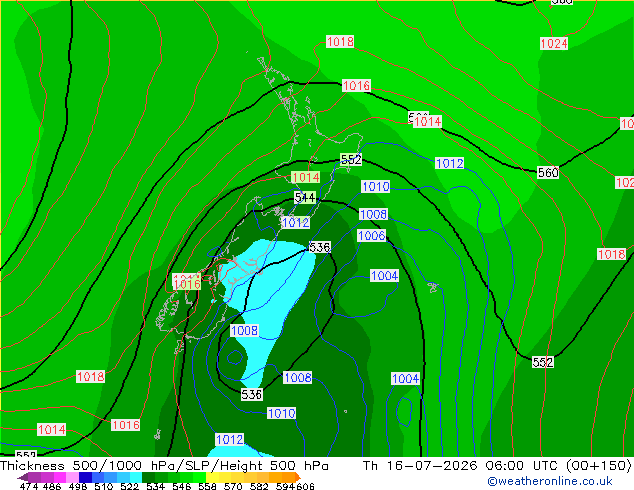The height and width of the screenshot is (490, 634).
Task: Select the light pink swatch in the legend
Action: click(x=72, y=477)
